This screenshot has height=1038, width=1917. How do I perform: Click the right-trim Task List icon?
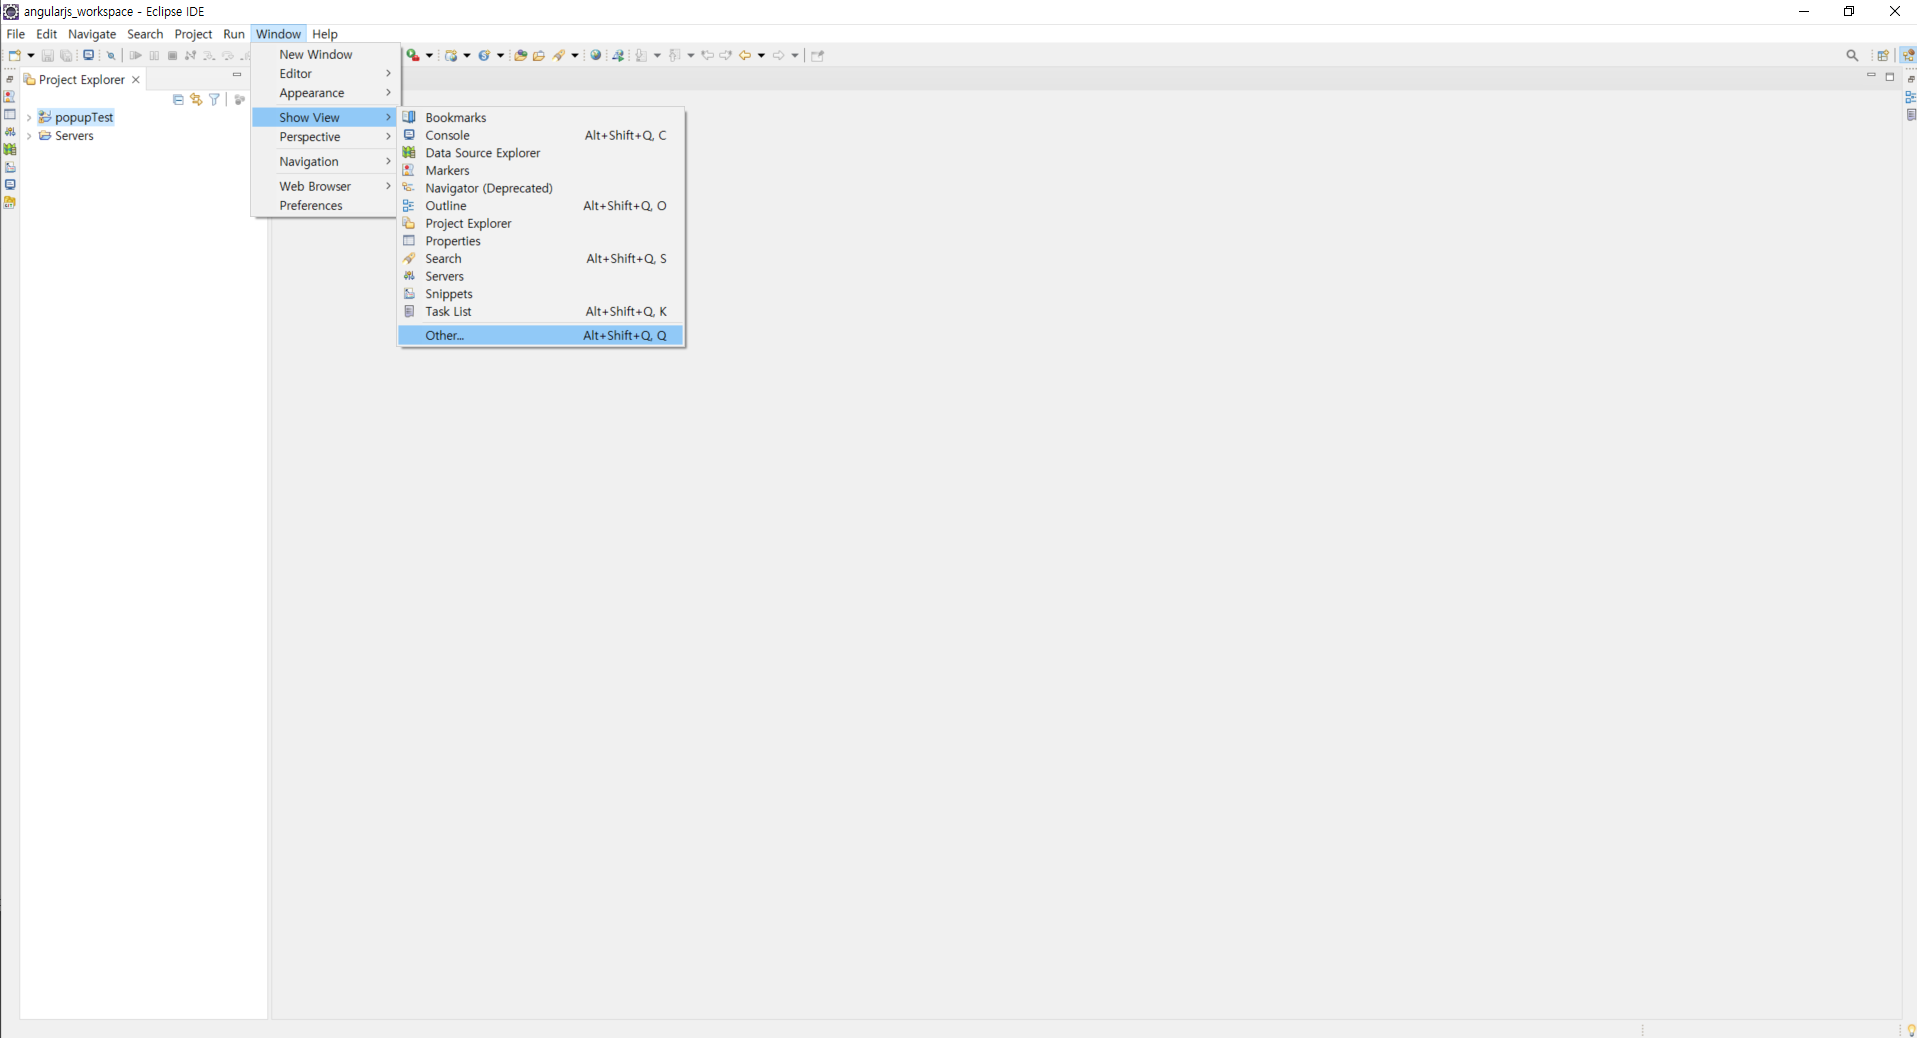coord(1910,115)
